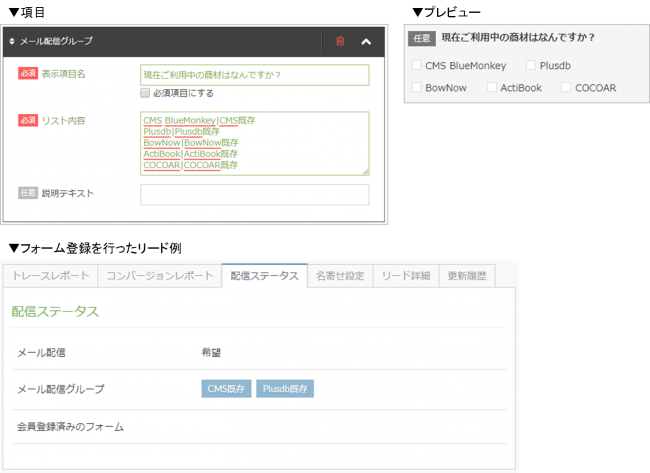Open the トレースレポート tab
This screenshot has width=650, height=473.
pyautogui.click(x=51, y=276)
